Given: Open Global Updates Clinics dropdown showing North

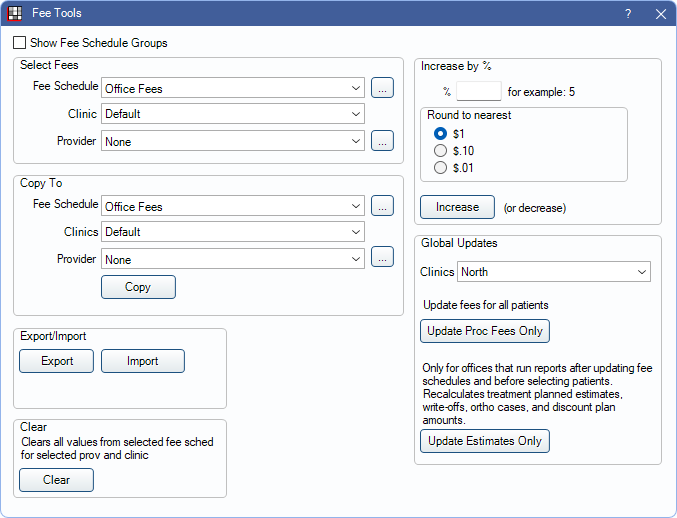Looking at the screenshot, I should [x=554, y=272].
